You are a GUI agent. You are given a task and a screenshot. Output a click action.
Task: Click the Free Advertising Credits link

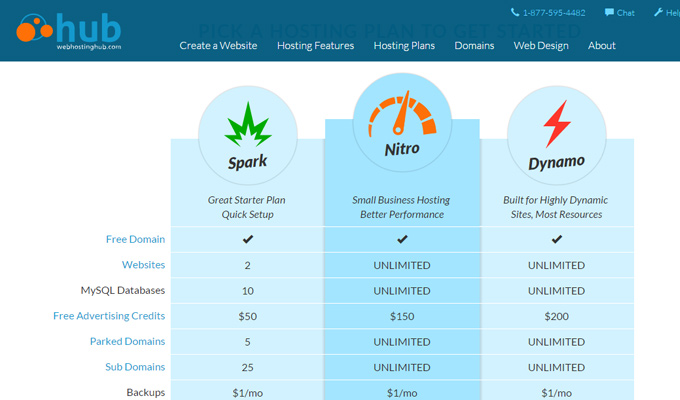pos(109,316)
